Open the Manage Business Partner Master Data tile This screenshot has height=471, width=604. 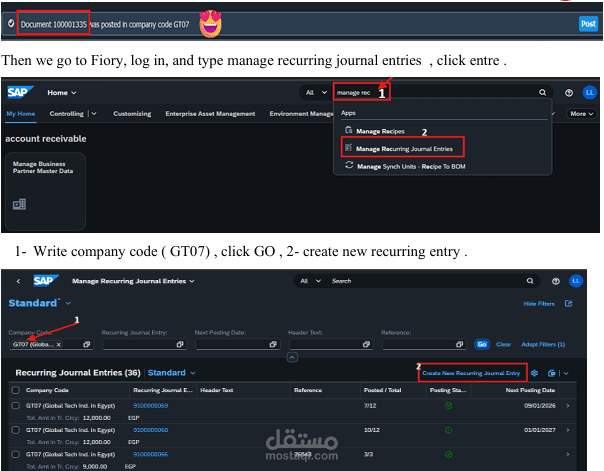[45, 191]
